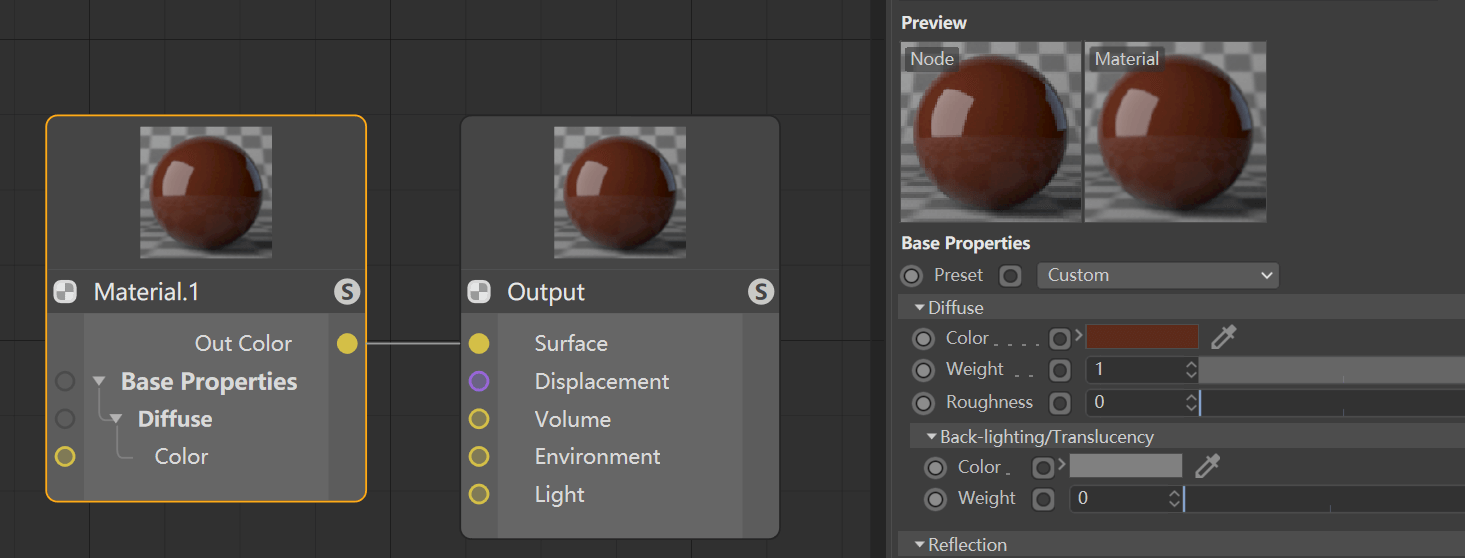
Task: Click the Node preview thumbnail
Action: point(991,132)
